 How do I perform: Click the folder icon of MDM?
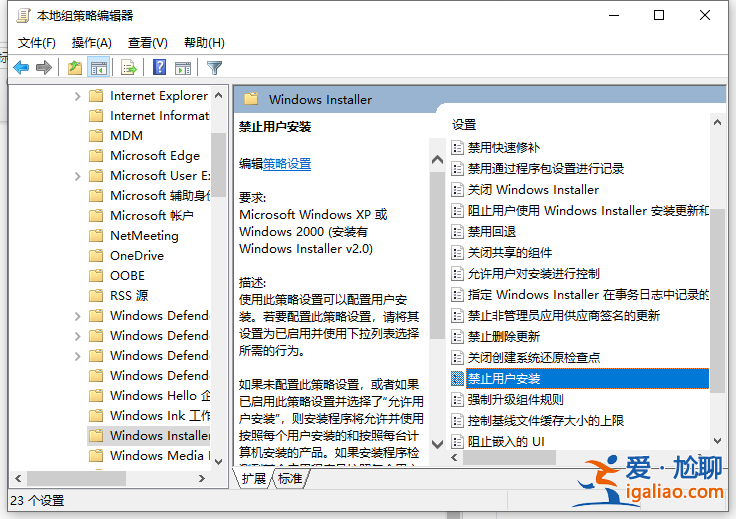point(96,136)
